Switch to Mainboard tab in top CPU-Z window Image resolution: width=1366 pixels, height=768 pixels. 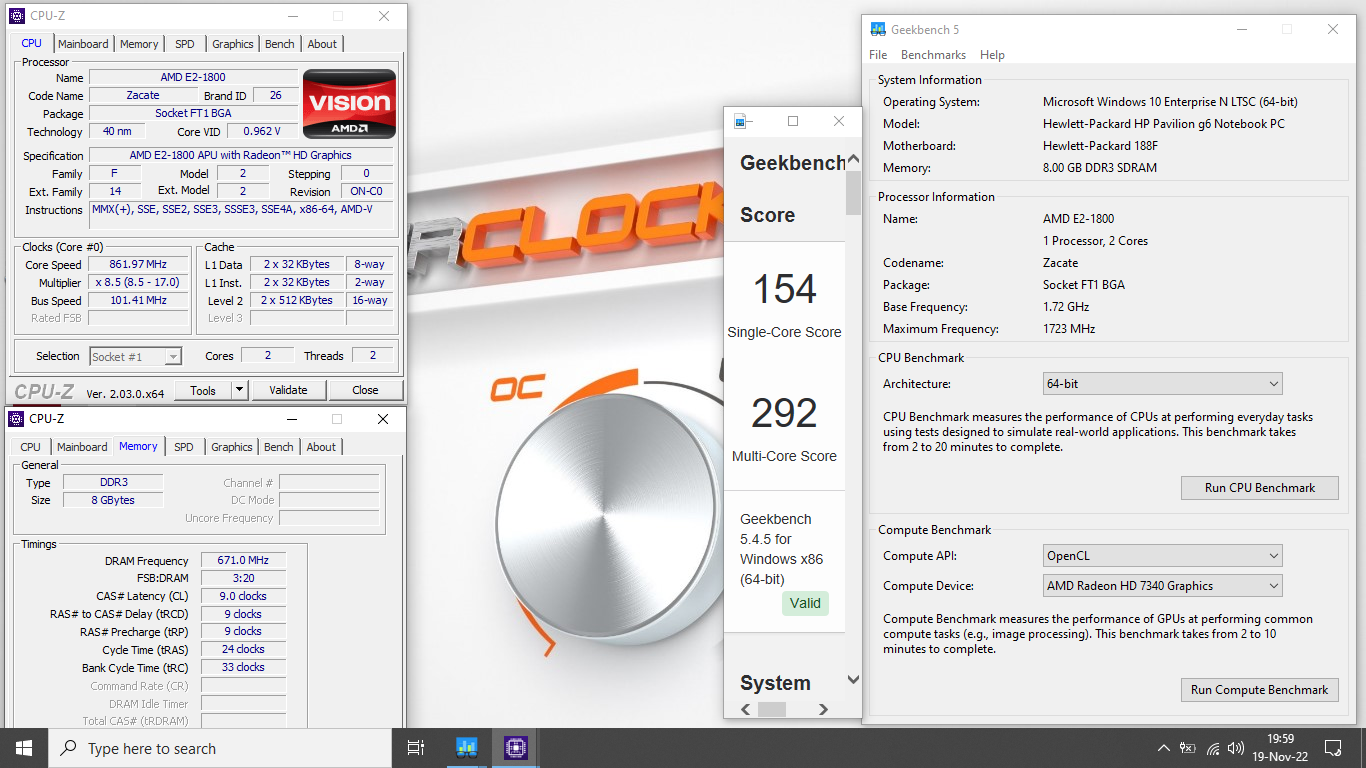(83, 44)
